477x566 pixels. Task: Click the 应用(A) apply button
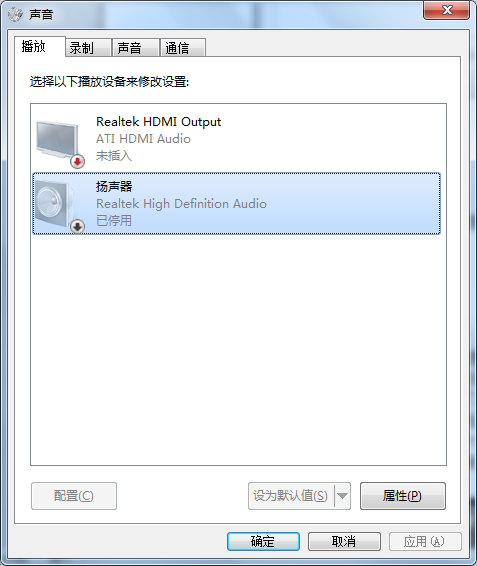click(x=425, y=541)
